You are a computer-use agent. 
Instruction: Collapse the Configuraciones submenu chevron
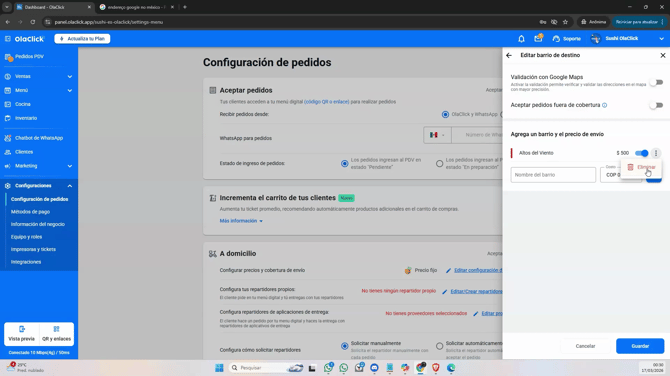click(70, 186)
